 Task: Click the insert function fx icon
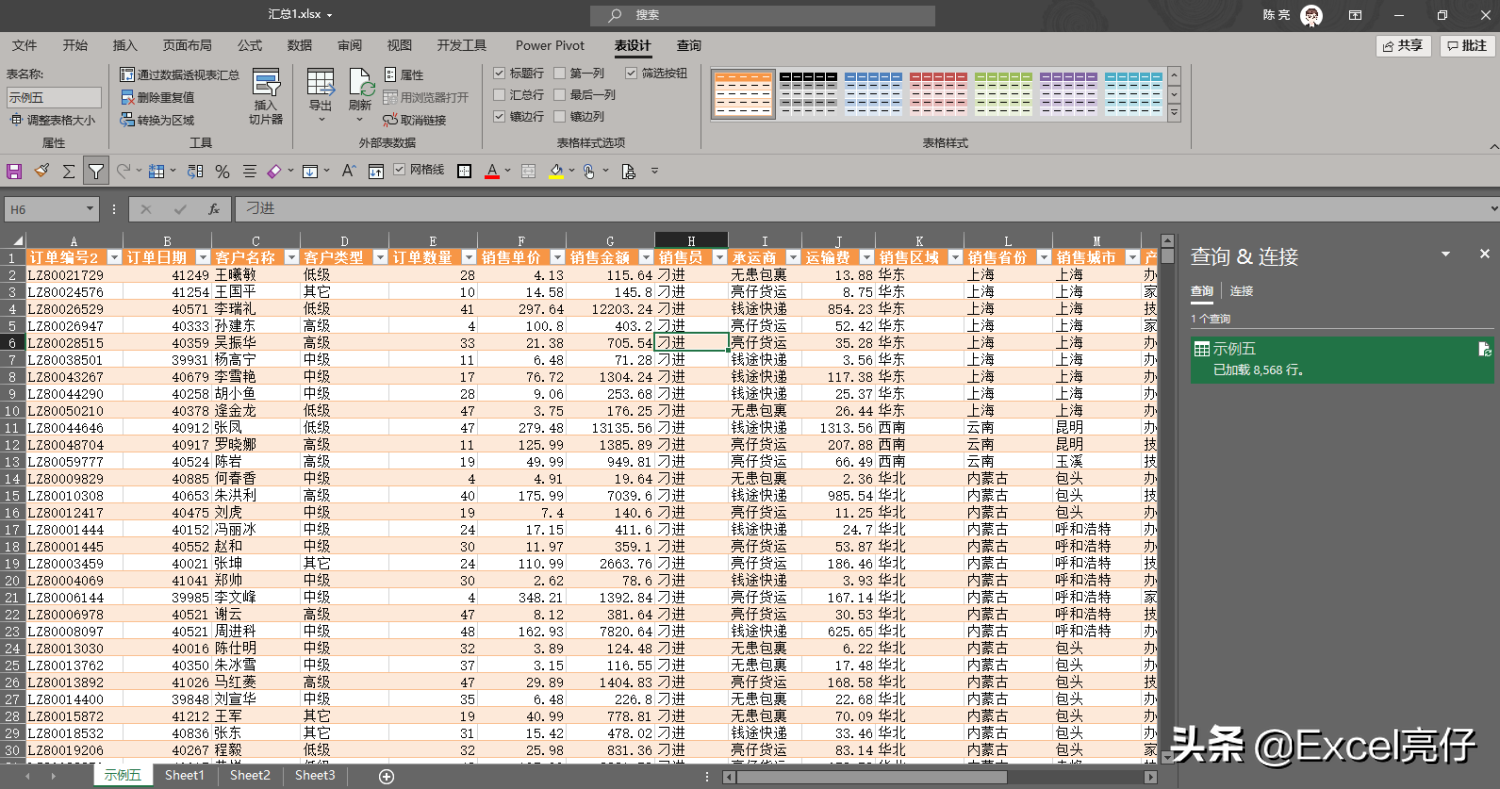tap(213, 209)
